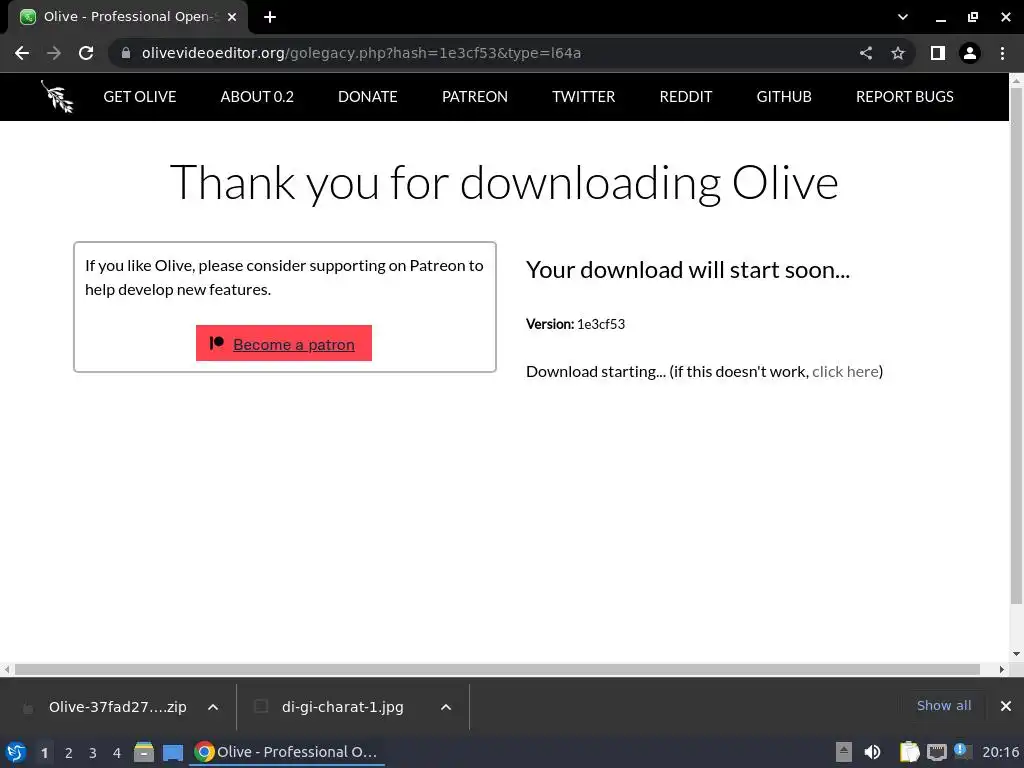Switch to workspace 2
Image resolution: width=1024 pixels, height=768 pixels.
point(69,753)
